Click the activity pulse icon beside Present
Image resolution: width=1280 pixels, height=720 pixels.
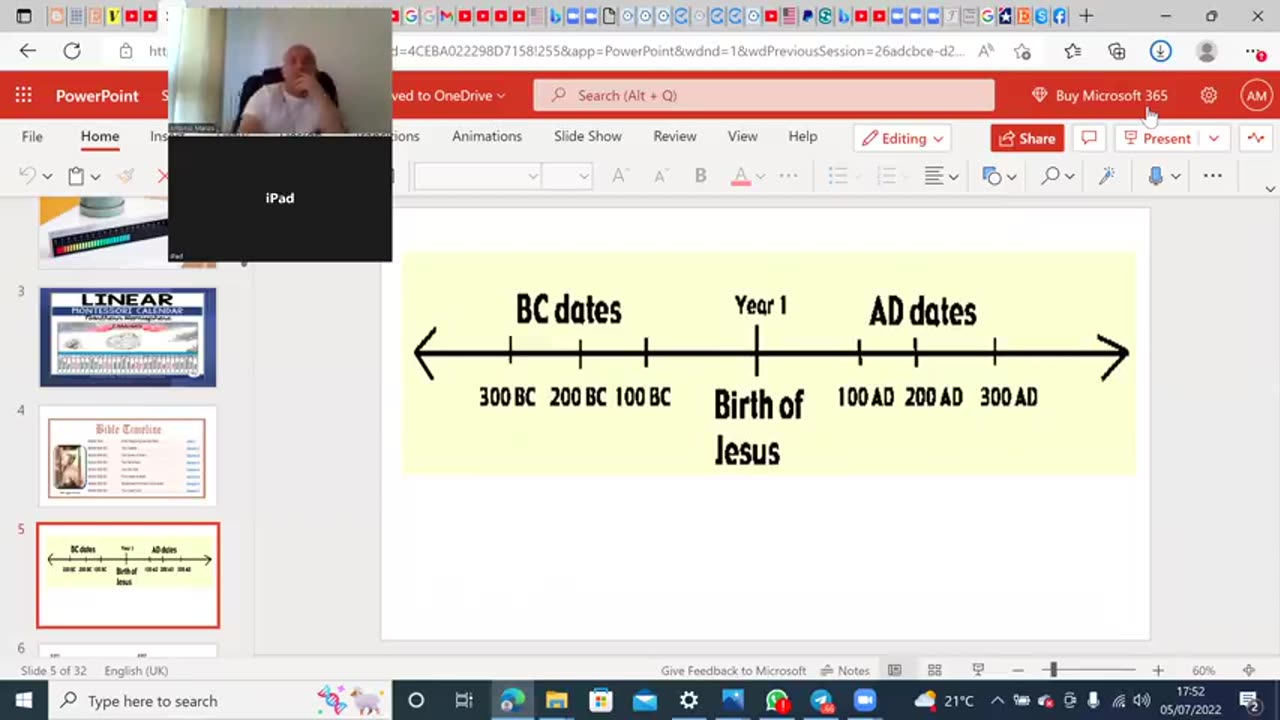1256,138
